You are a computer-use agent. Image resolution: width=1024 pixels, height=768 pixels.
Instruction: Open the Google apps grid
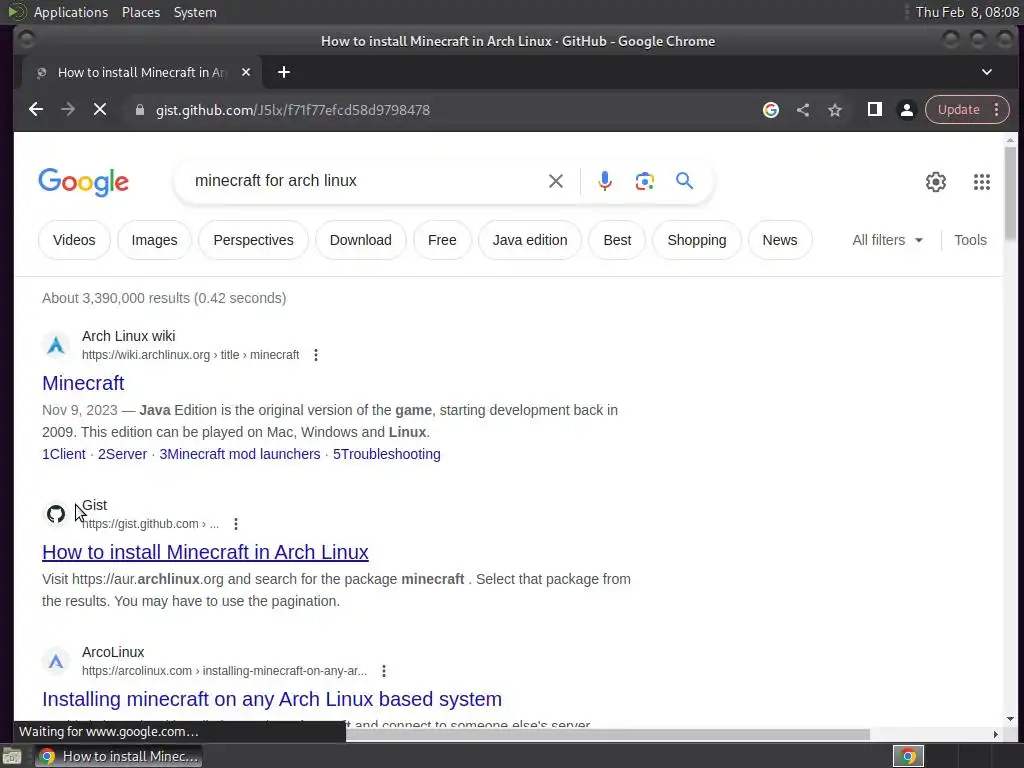coord(982,182)
